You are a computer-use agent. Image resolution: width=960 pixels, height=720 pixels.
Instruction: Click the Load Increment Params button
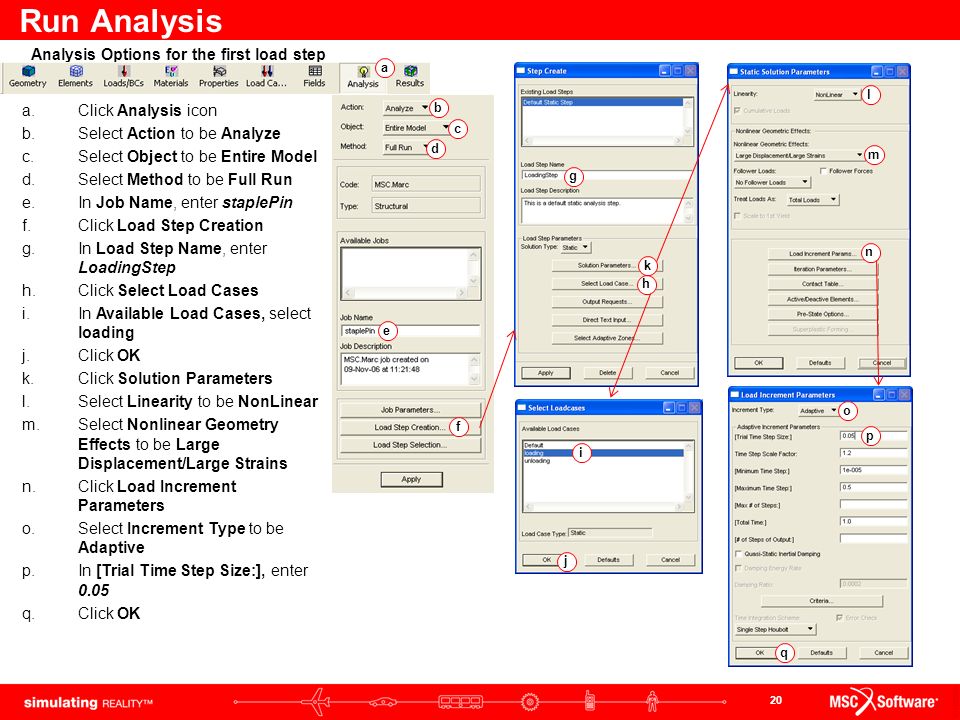(x=822, y=253)
